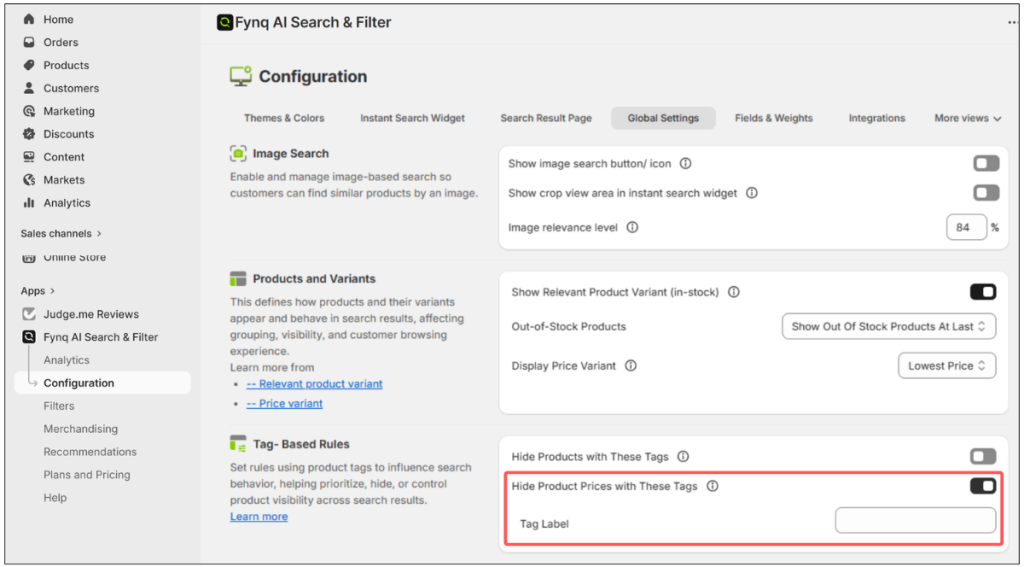
Task: Expand the Sales channels section
Action: 61,233
